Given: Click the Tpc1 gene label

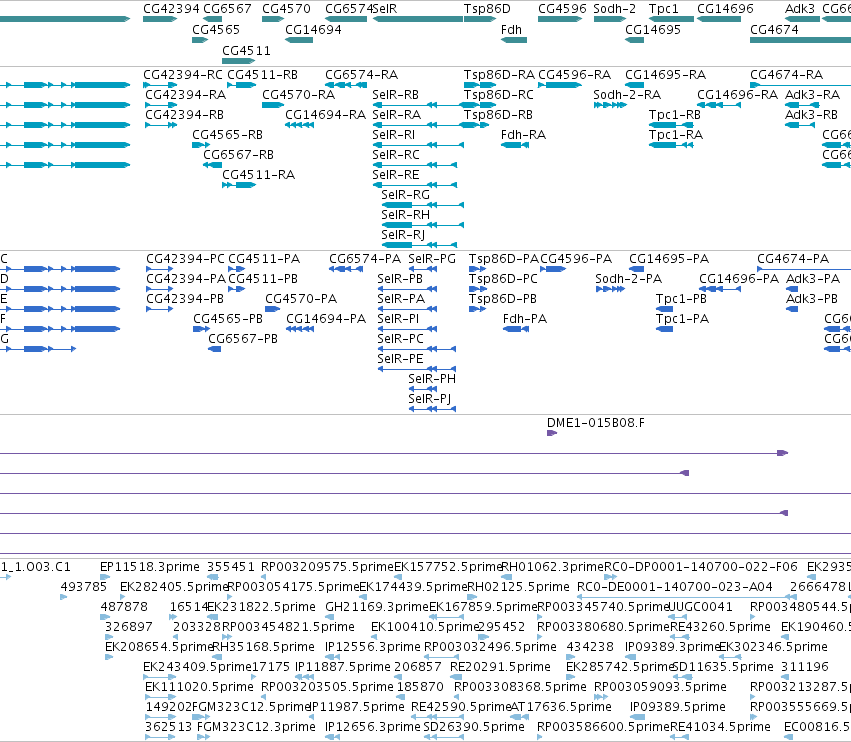Looking at the screenshot, I should [664, 9].
